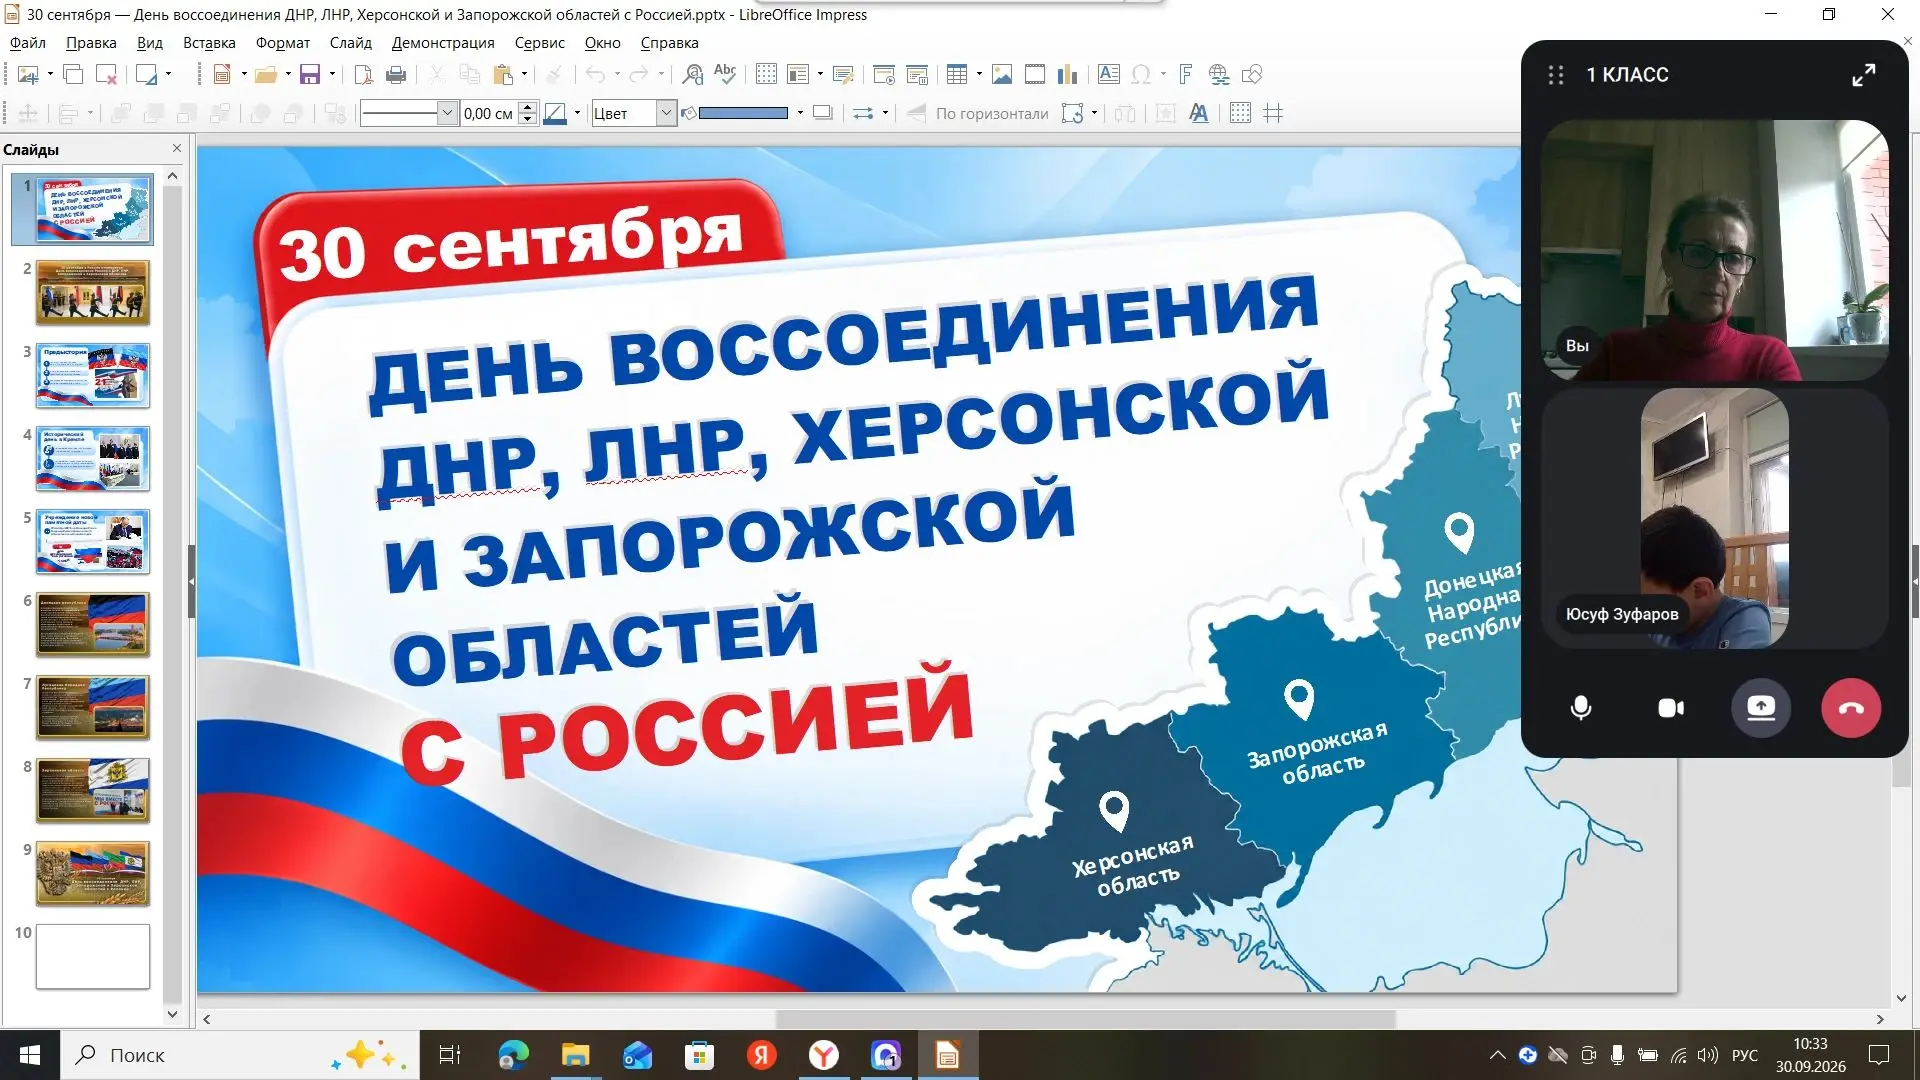Export directly as PDF
The width and height of the screenshot is (1920, 1080).
pos(364,74)
